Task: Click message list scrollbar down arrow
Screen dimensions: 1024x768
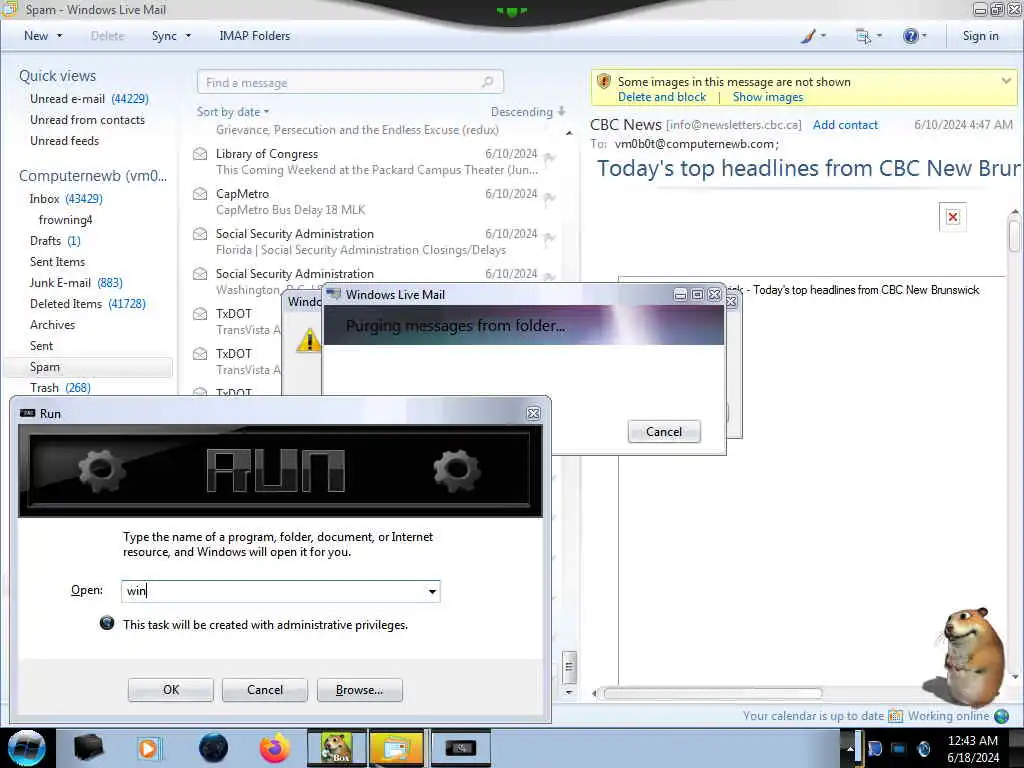Action: 569,692
